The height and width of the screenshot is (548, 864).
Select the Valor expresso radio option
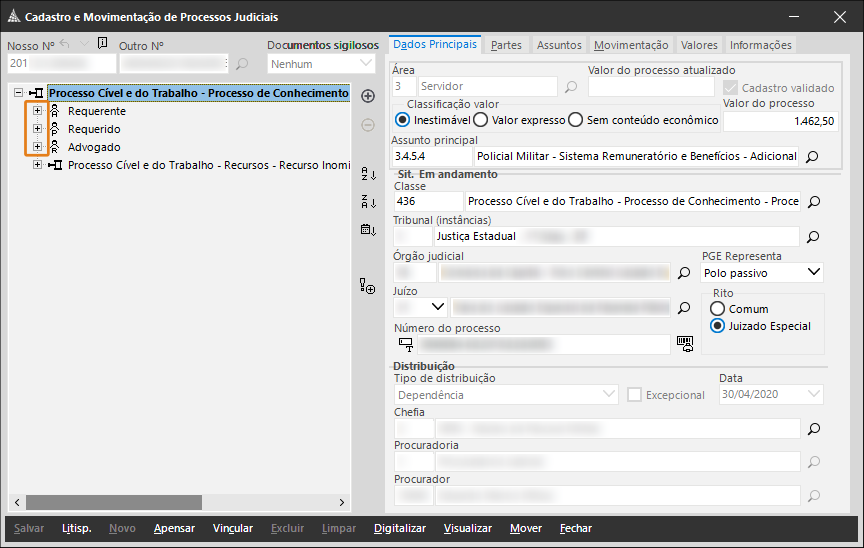click(x=480, y=120)
